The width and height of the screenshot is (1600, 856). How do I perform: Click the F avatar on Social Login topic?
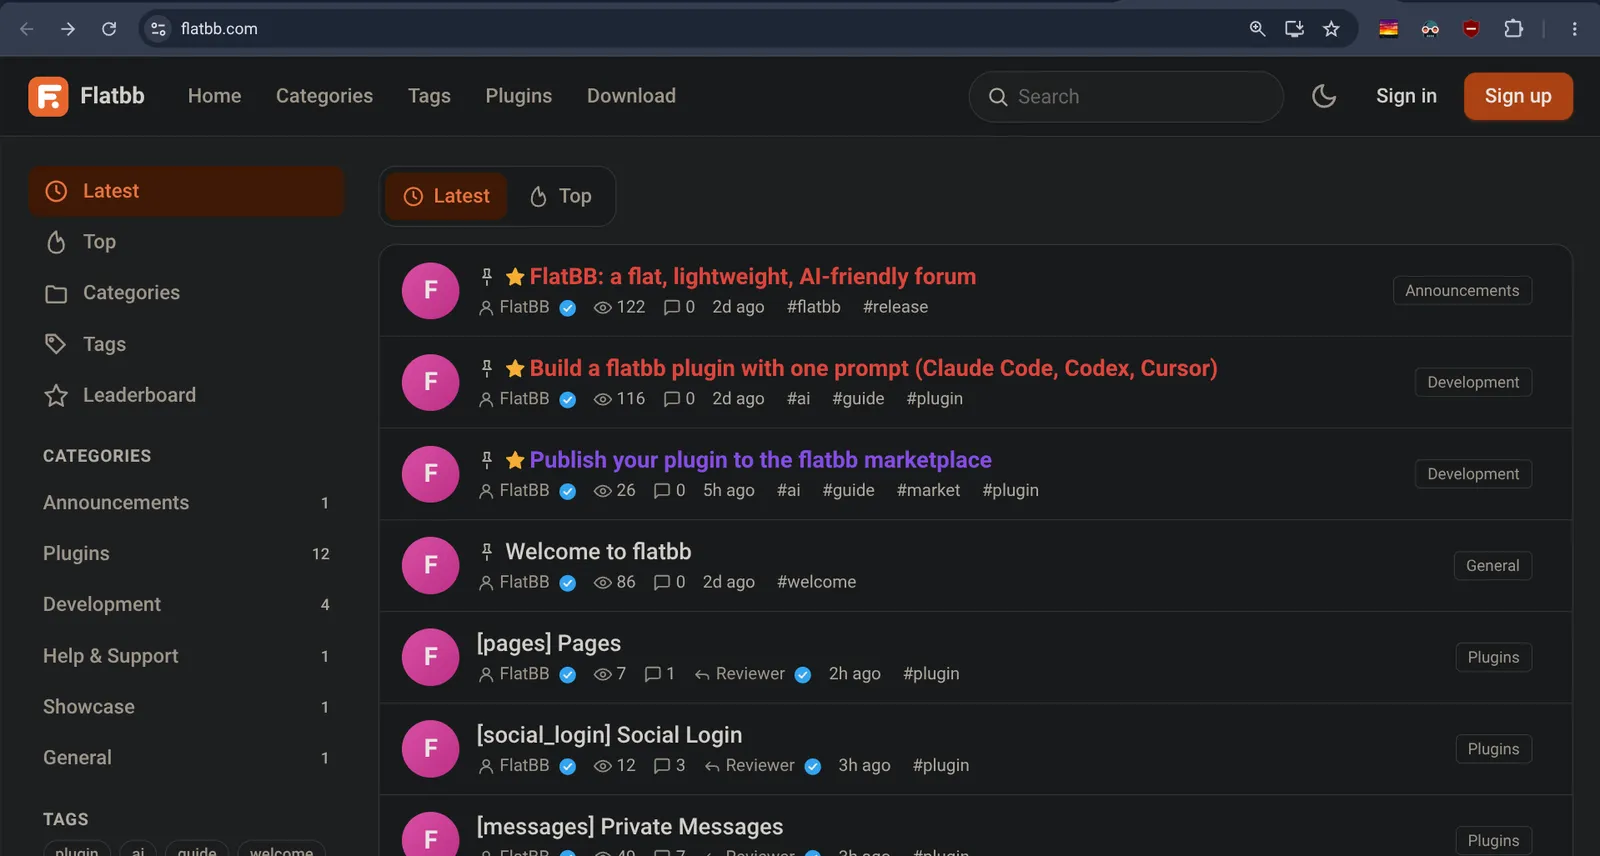tap(430, 748)
